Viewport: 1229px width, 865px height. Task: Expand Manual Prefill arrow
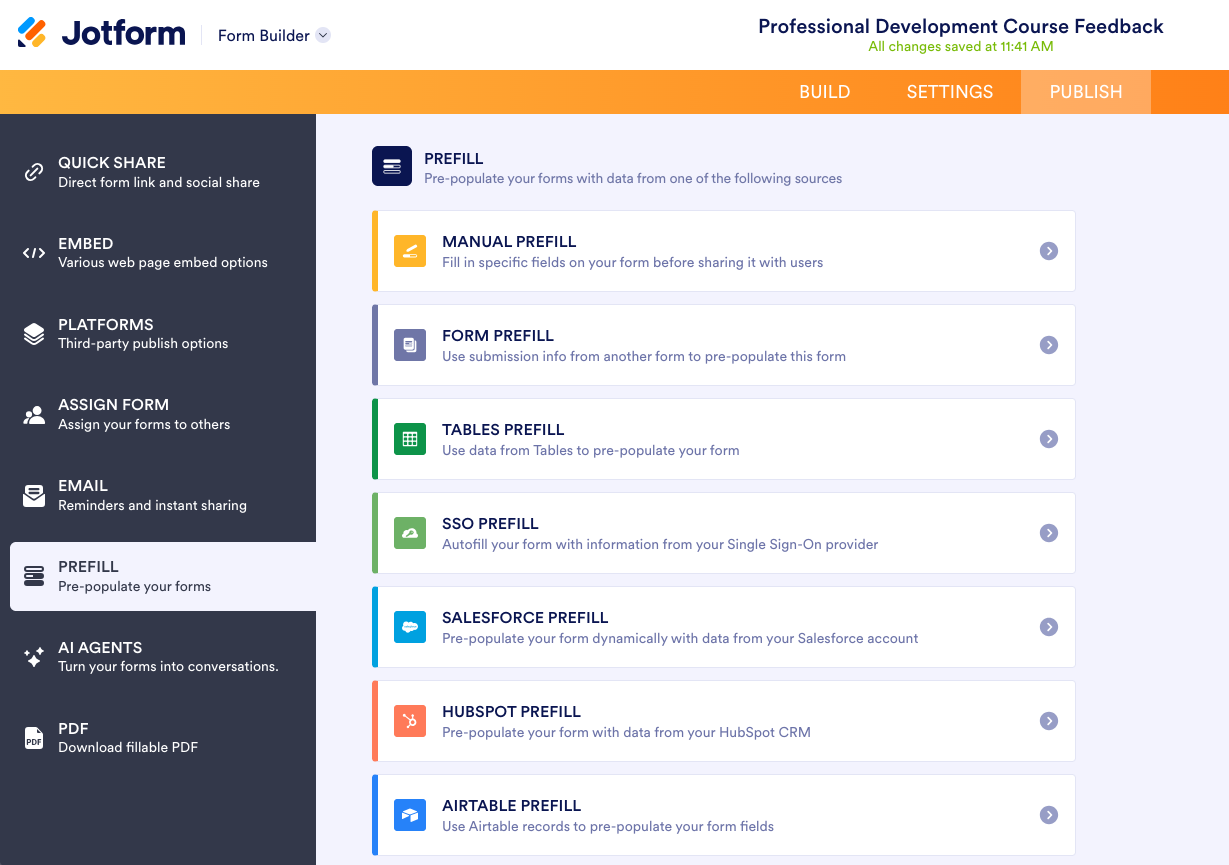pyautogui.click(x=1048, y=251)
